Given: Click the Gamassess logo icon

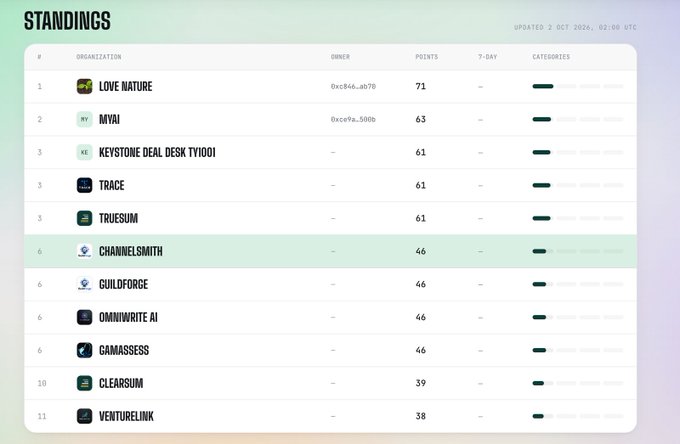Looking at the screenshot, I should 85,350.
